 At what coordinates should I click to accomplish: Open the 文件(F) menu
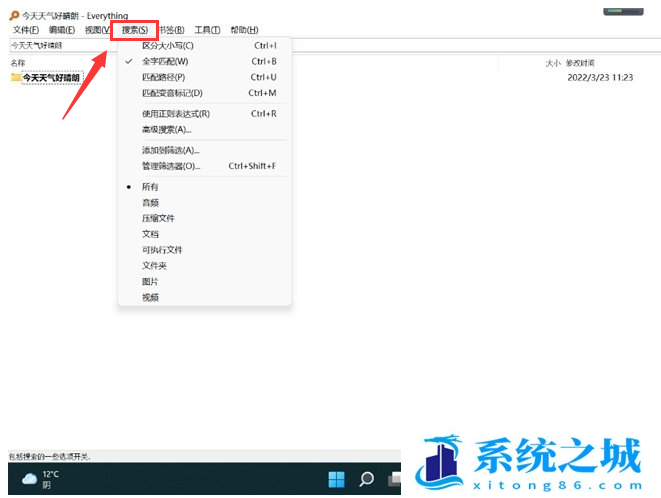pyautogui.click(x=26, y=30)
